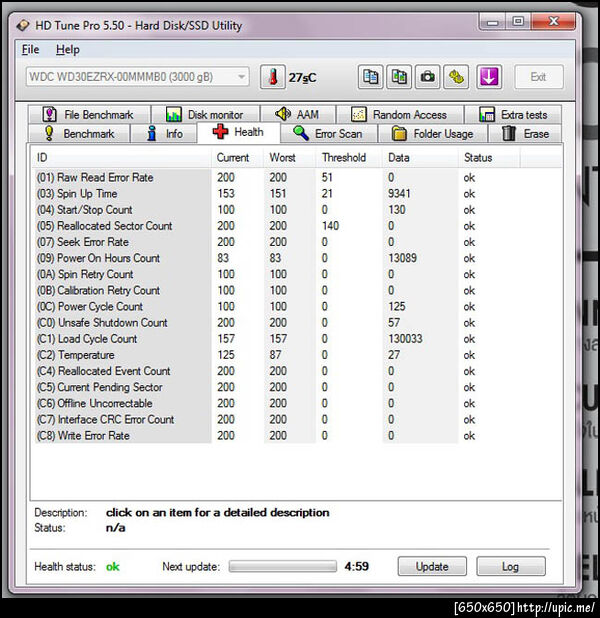600x618 pixels.
Task: Click the Status column header
Action: 489,158
